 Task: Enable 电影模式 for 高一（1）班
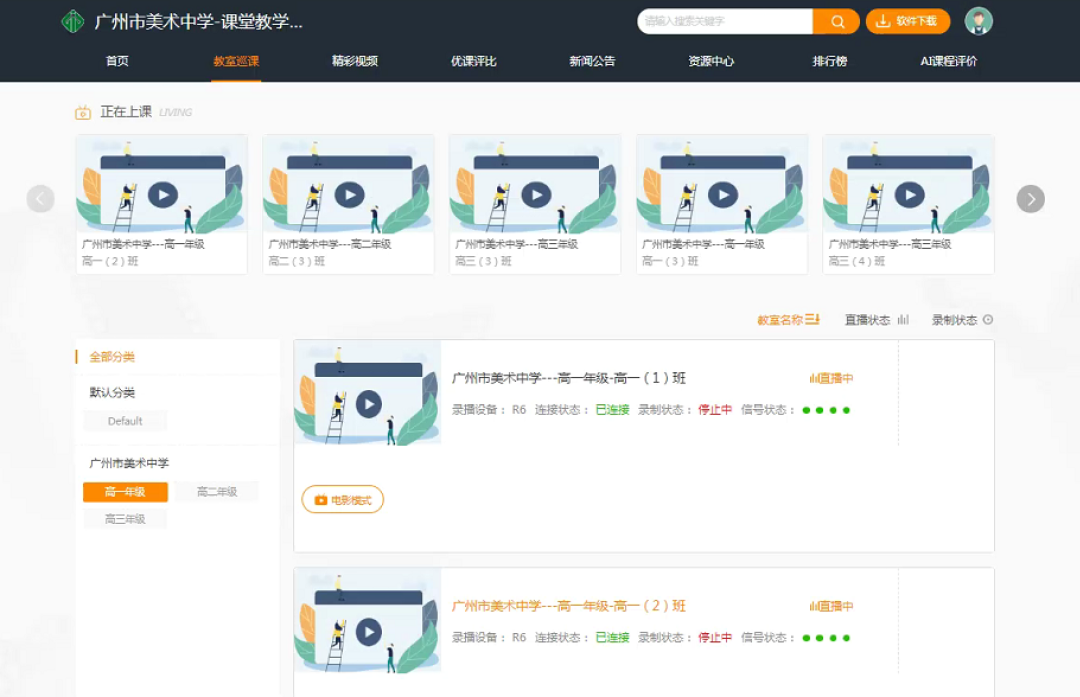343,500
